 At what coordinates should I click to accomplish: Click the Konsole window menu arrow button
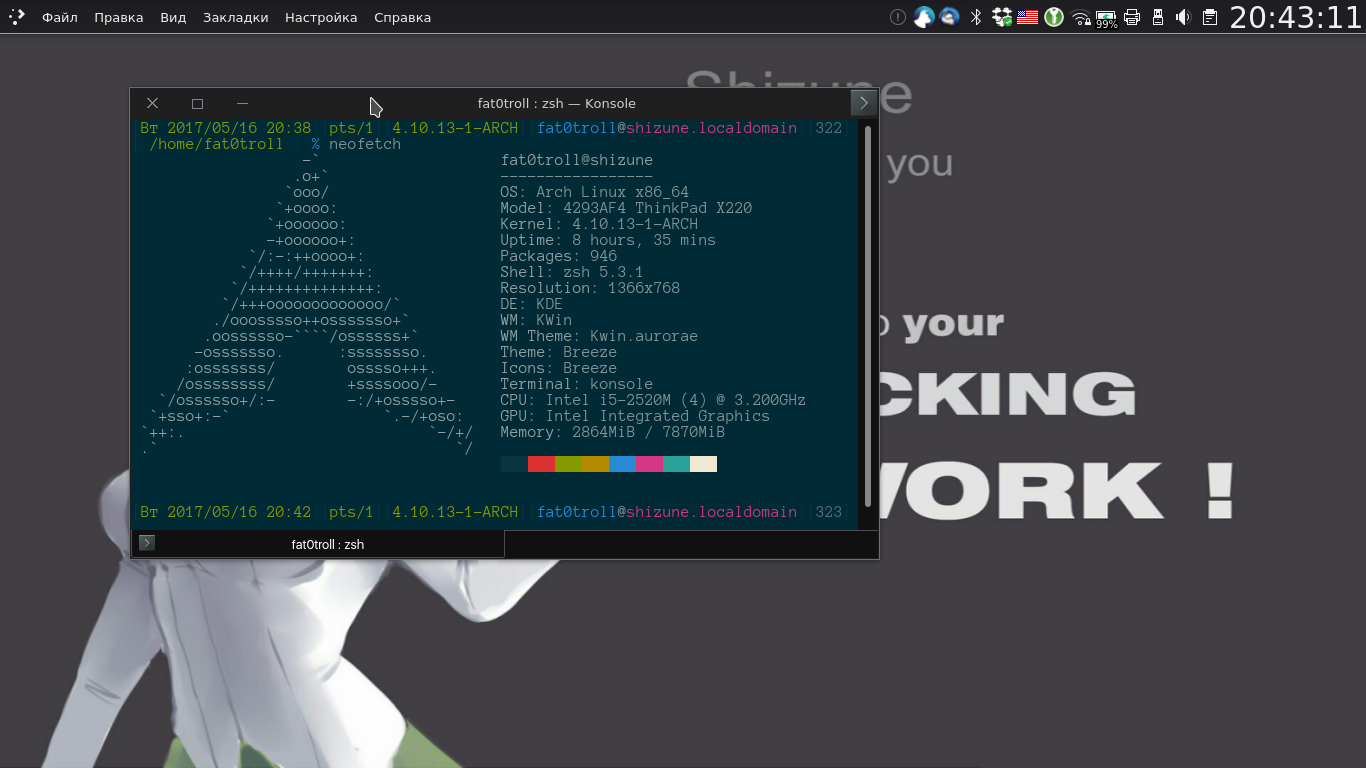click(x=863, y=102)
